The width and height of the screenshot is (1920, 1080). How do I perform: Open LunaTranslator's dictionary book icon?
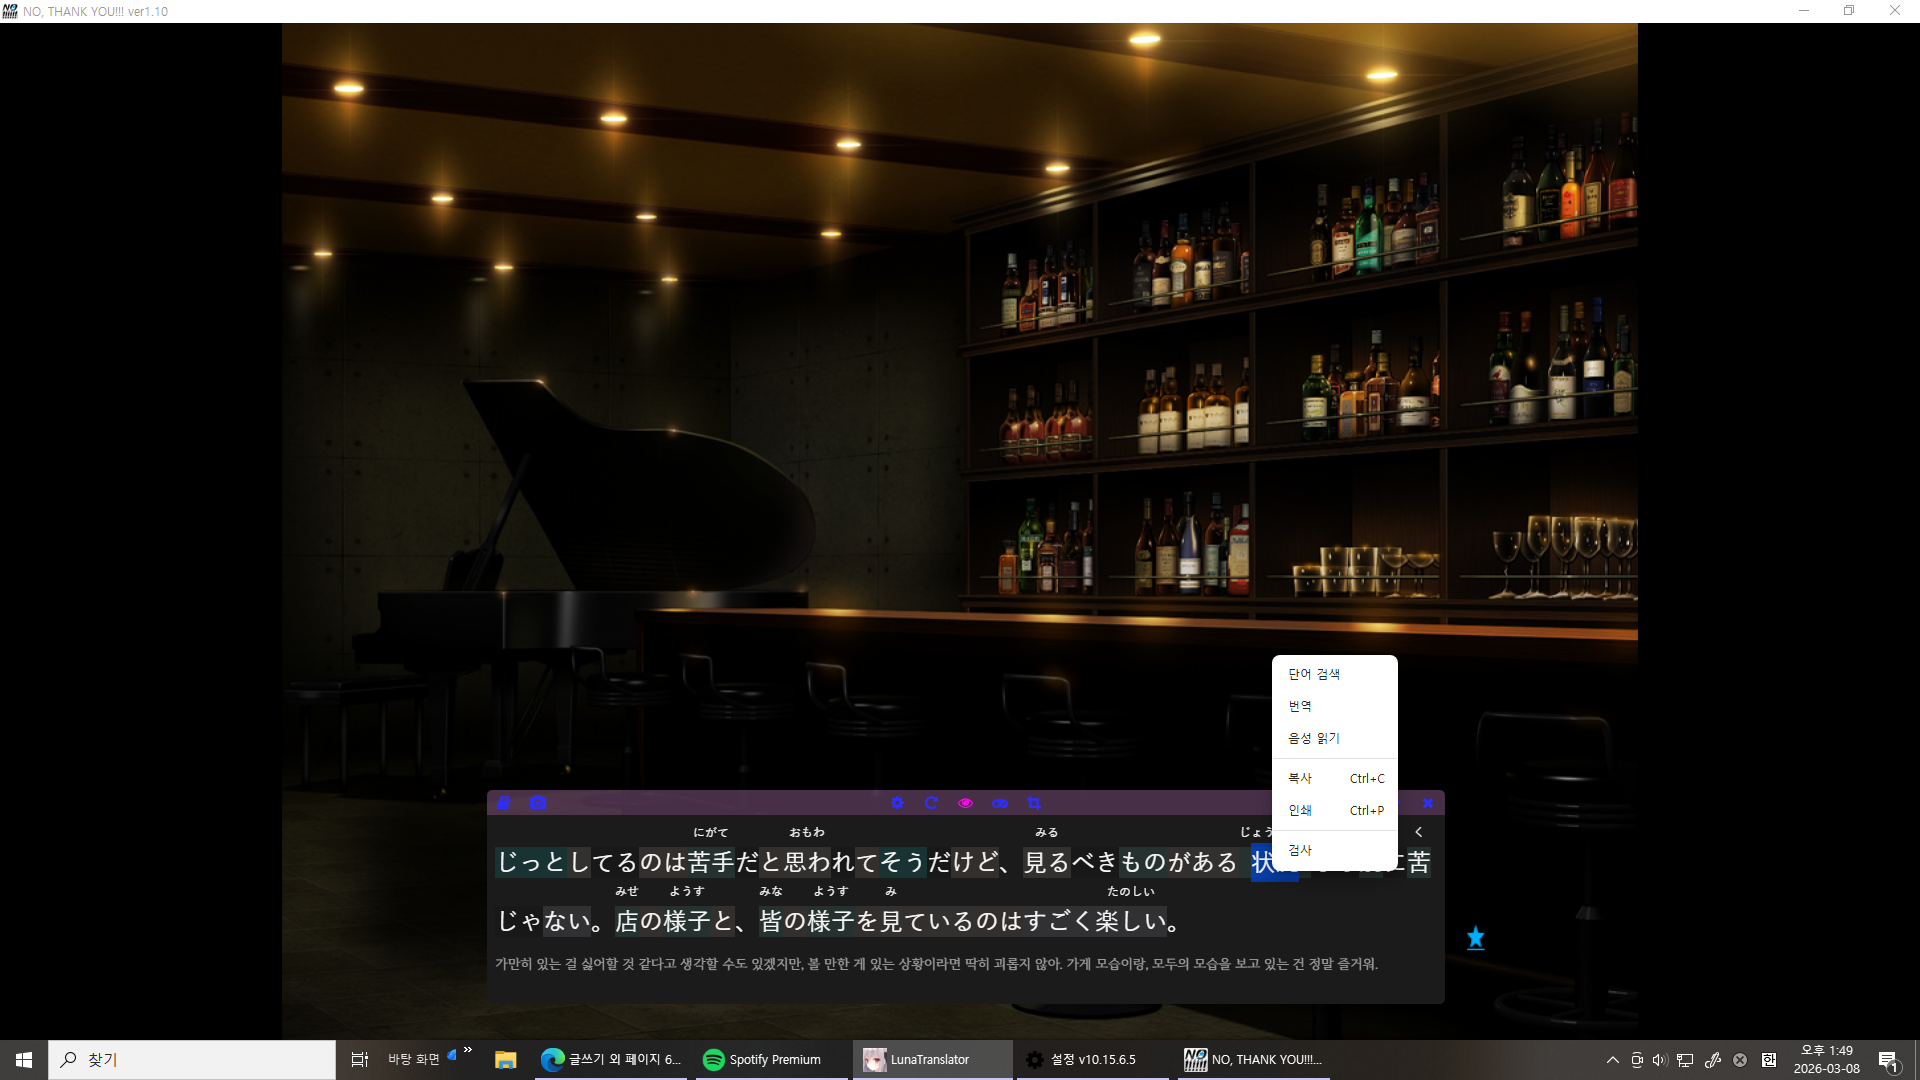(x=504, y=803)
